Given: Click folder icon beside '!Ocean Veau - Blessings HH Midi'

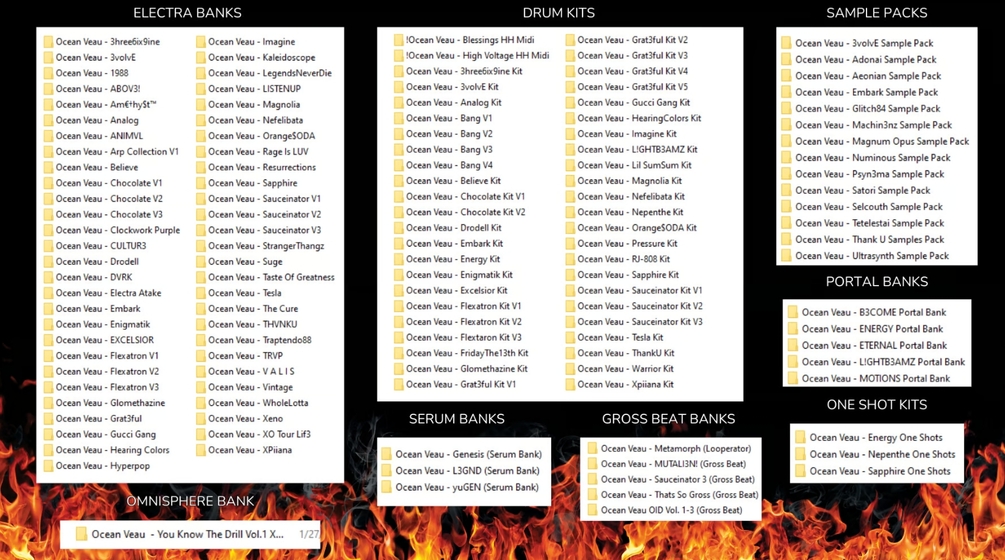Looking at the screenshot, I should [398, 40].
